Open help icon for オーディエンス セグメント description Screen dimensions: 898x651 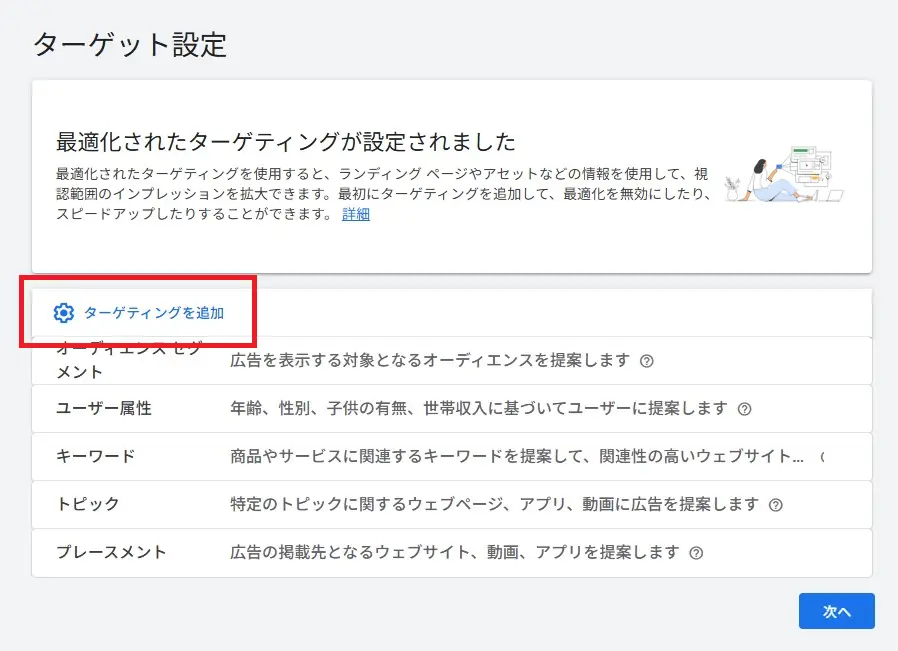[647, 361]
